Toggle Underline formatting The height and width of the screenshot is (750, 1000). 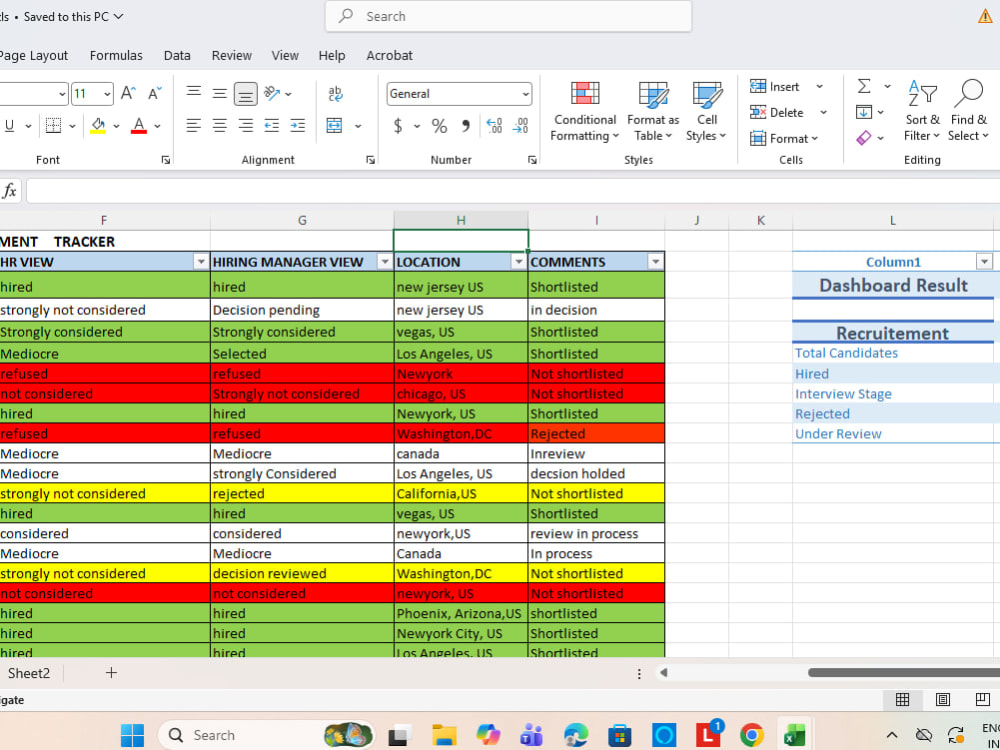10,126
